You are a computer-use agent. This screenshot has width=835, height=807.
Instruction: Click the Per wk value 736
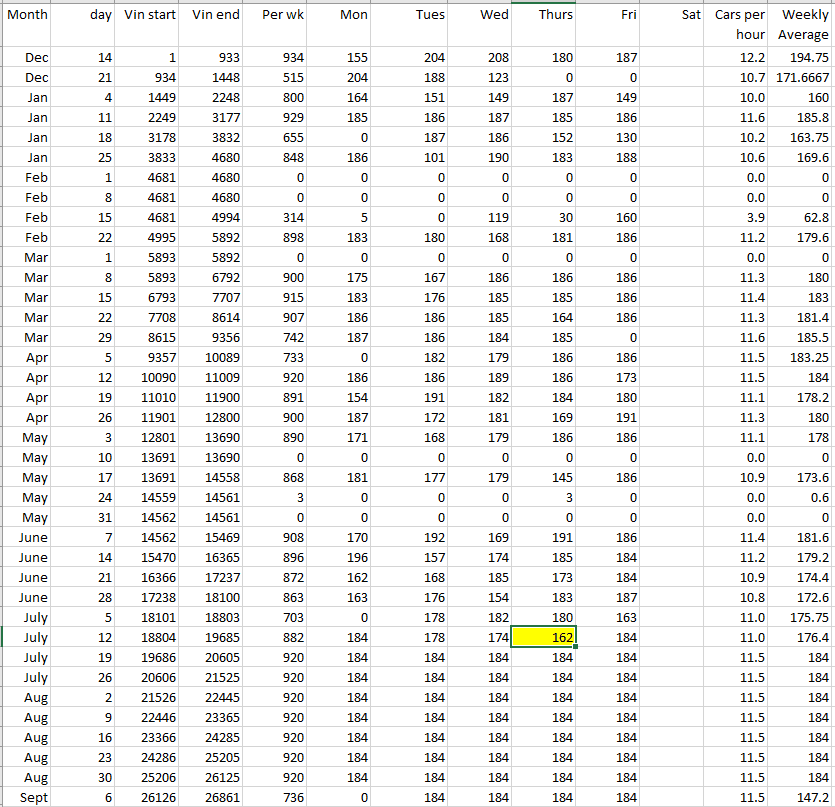(275, 796)
